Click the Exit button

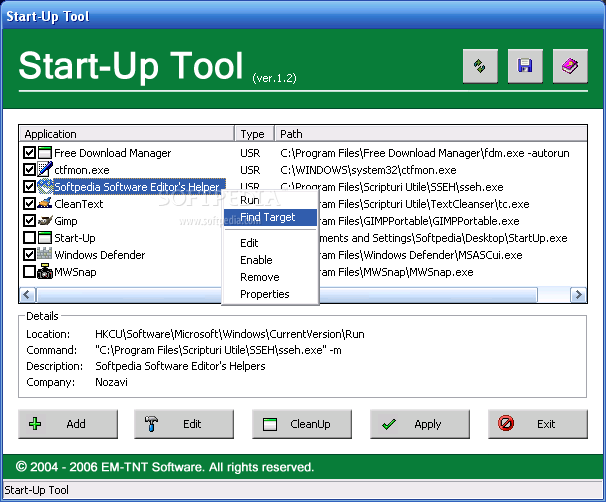(x=538, y=424)
